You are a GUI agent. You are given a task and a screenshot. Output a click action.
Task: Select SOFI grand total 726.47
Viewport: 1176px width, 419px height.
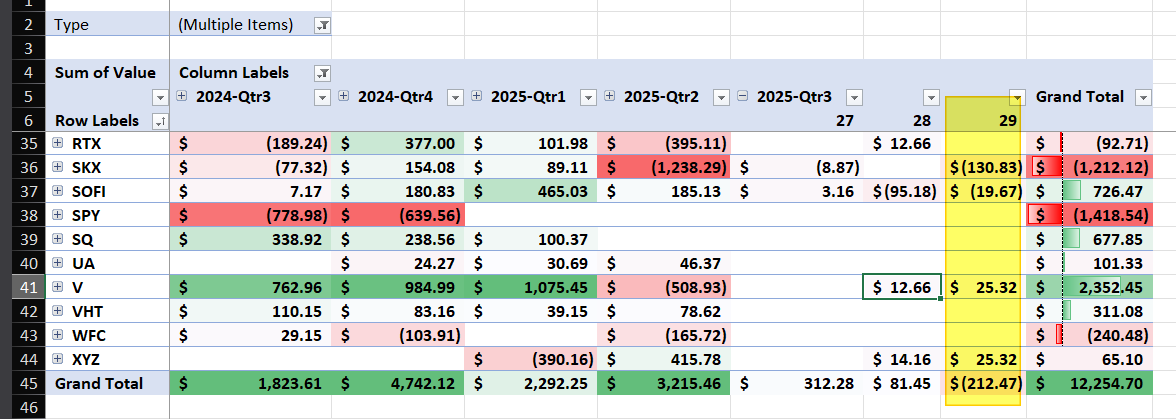[1089, 192]
